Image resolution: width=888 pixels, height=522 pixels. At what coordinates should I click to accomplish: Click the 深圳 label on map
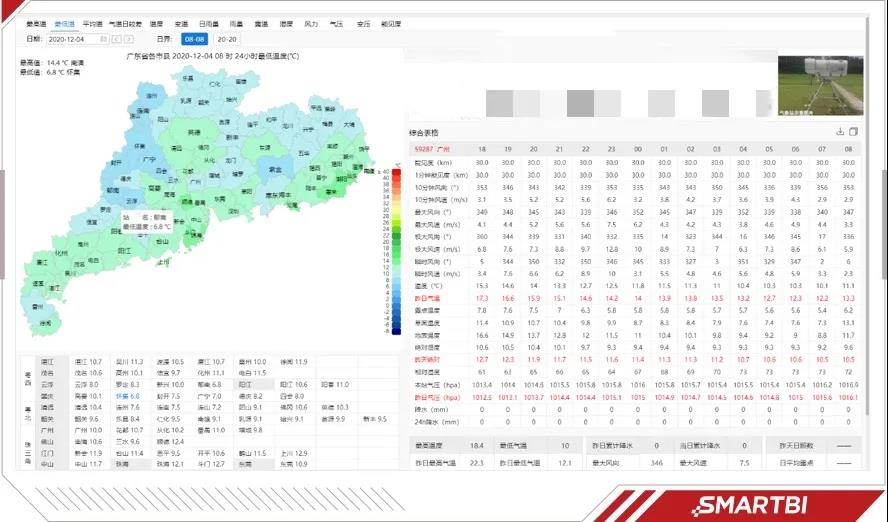234,211
